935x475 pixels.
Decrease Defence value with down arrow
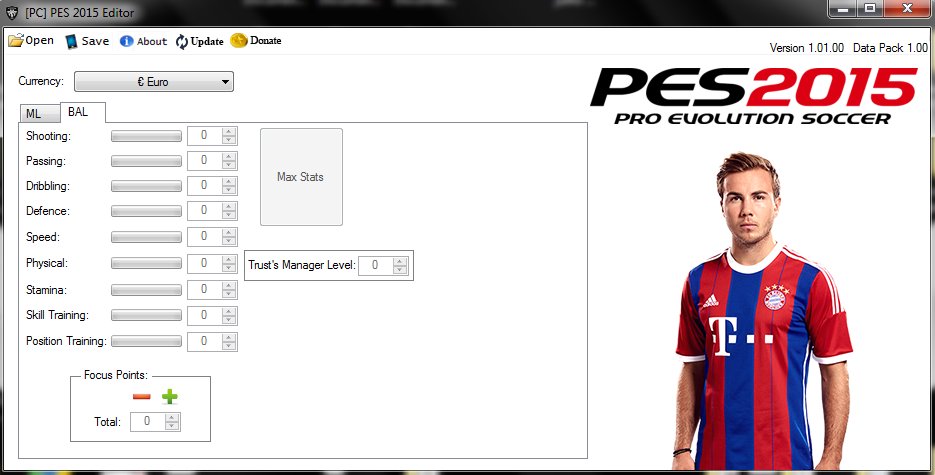(x=229, y=215)
